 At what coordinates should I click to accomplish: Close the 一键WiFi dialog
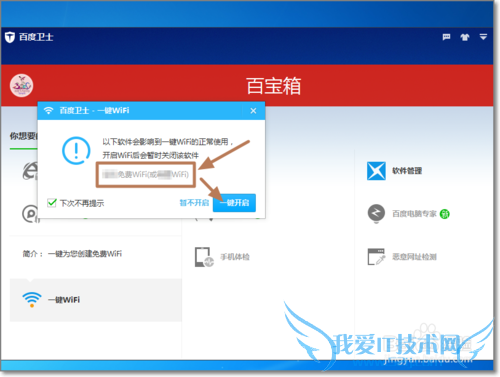(x=253, y=111)
